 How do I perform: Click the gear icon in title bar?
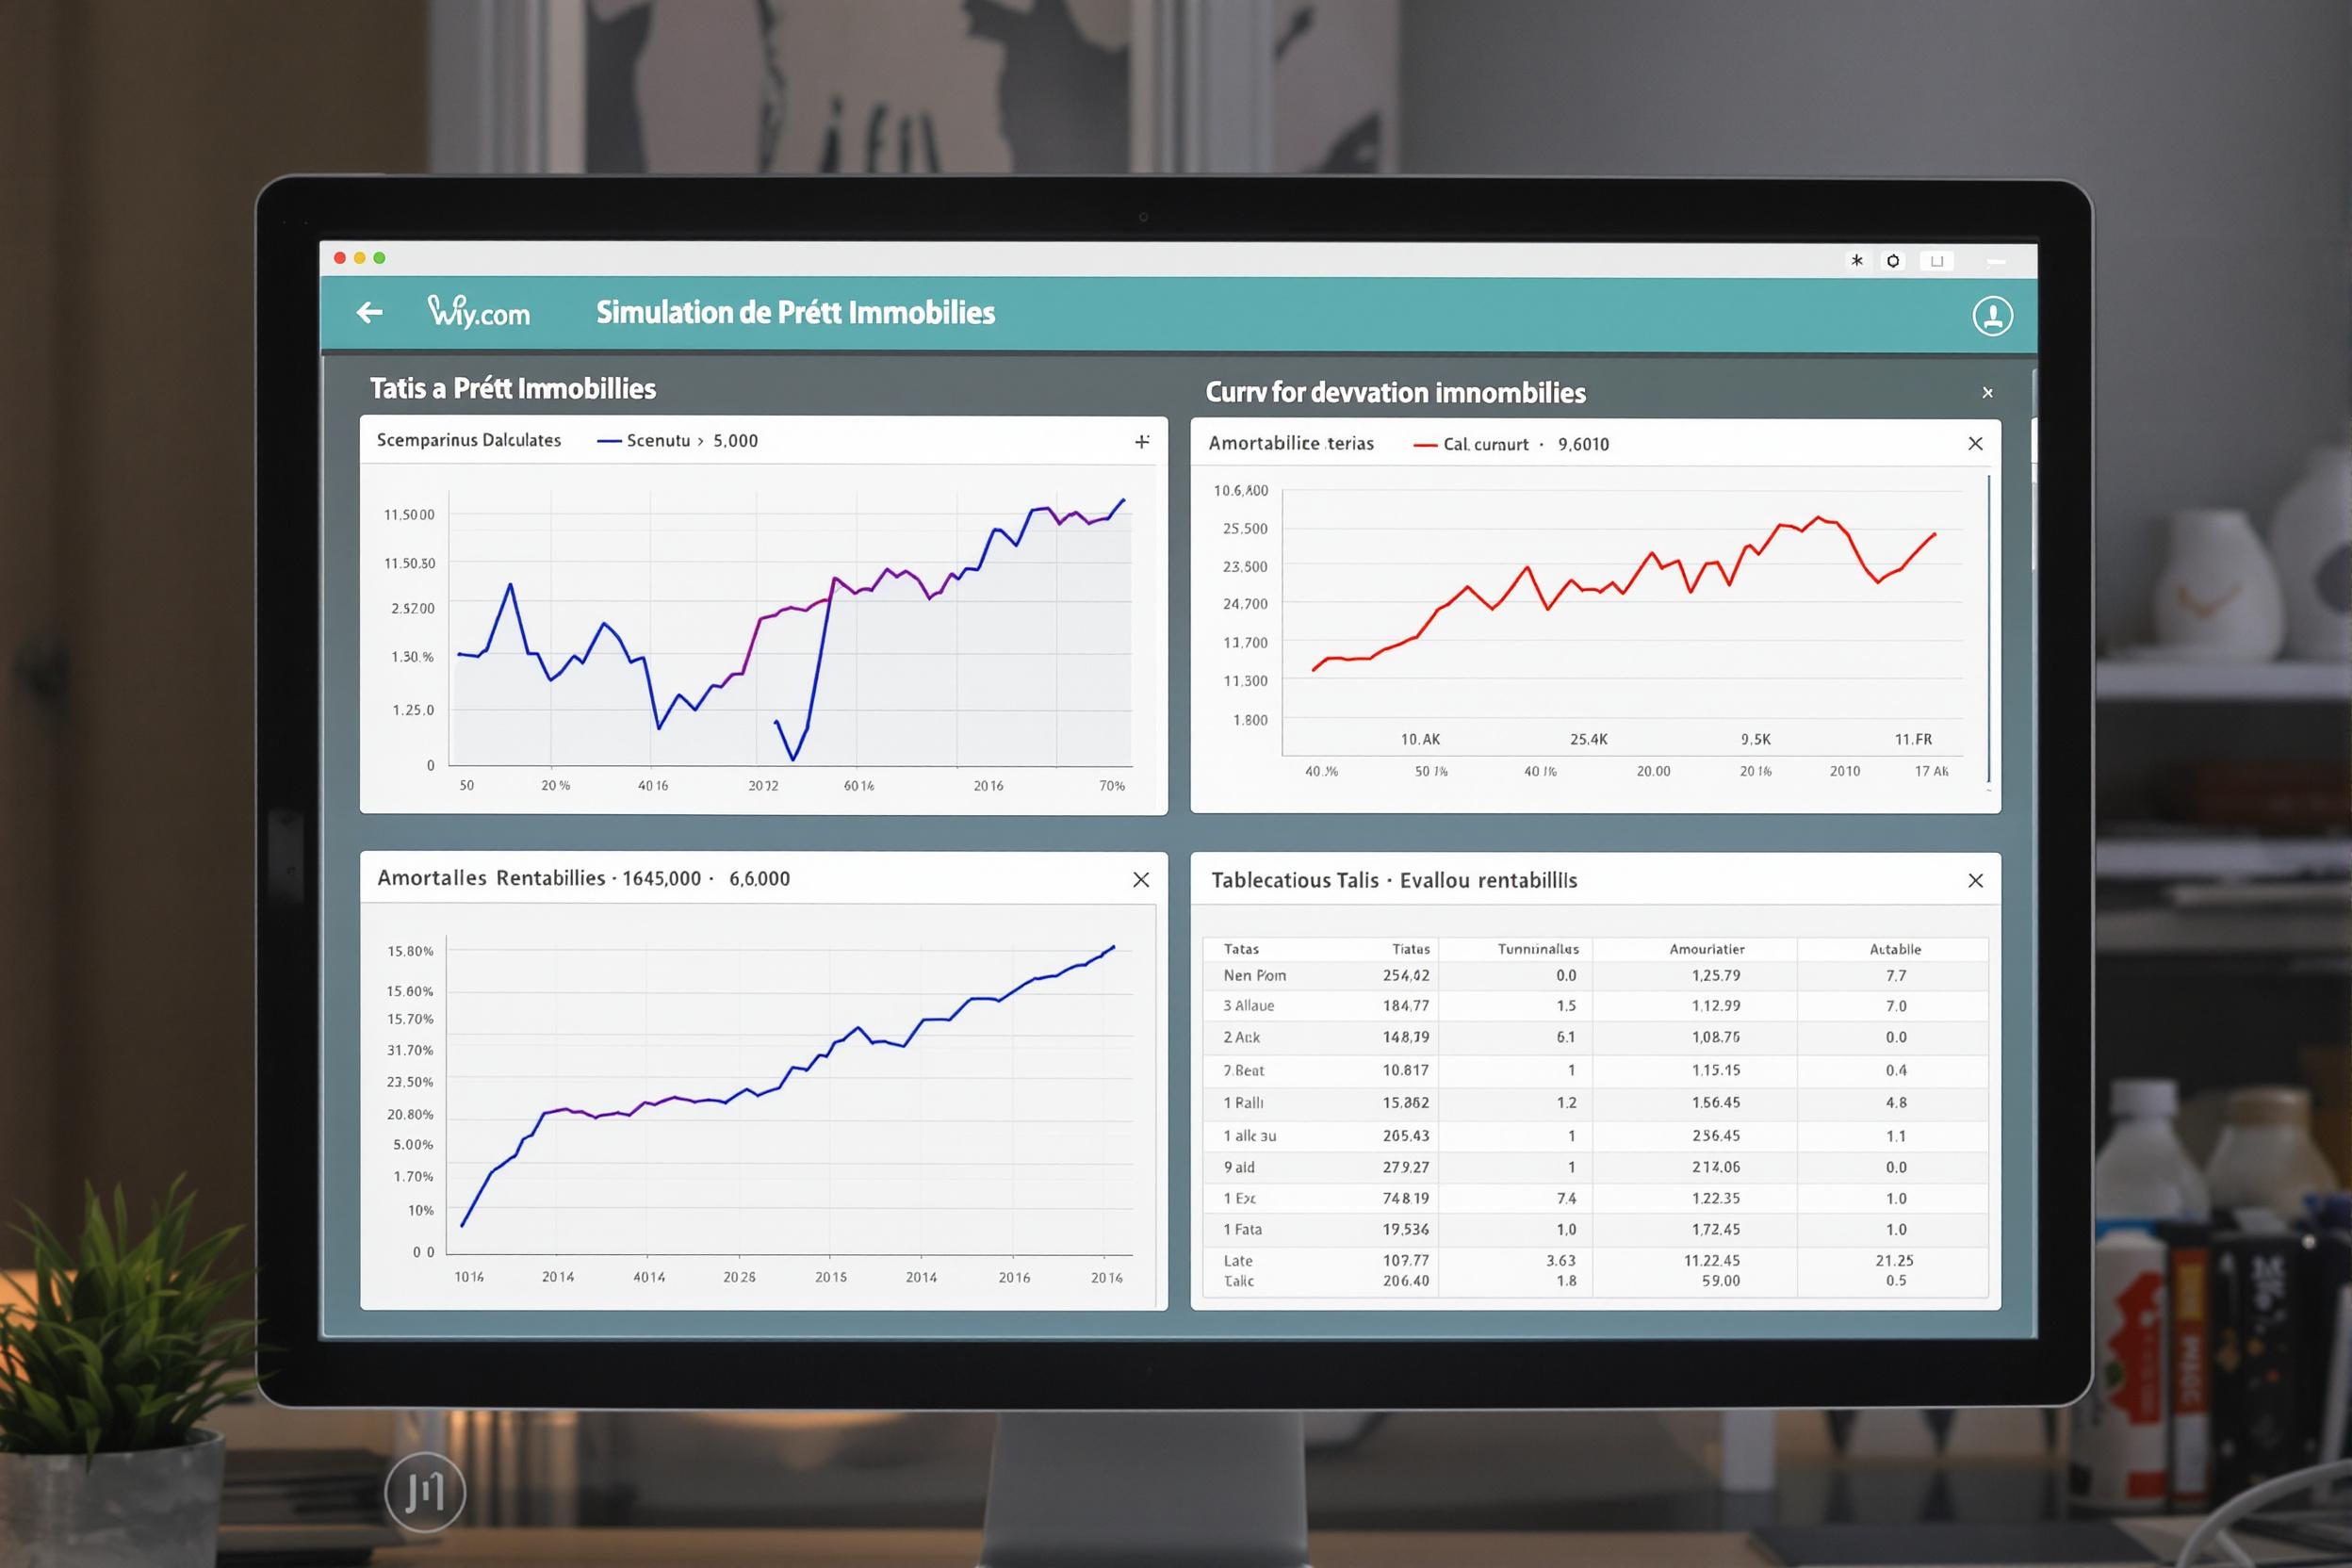coord(1893,261)
